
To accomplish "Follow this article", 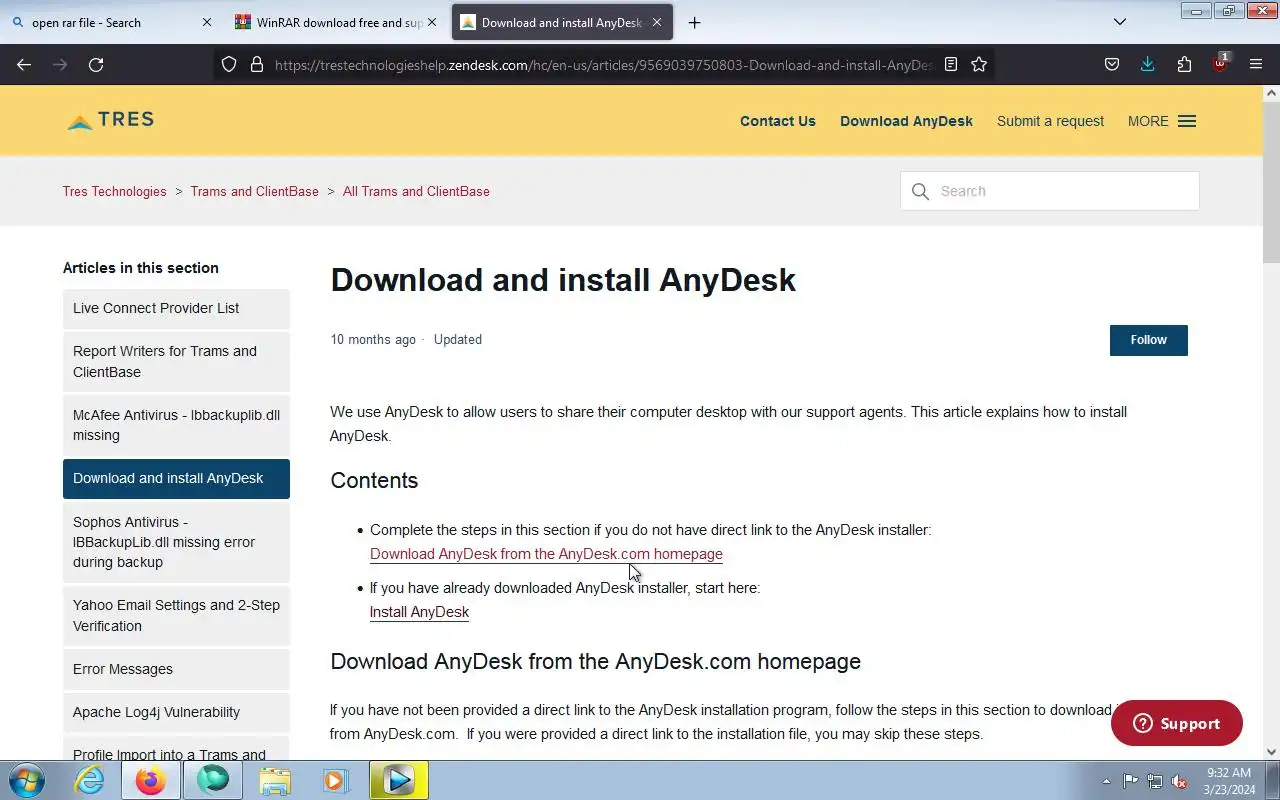I will tap(1148, 340).
